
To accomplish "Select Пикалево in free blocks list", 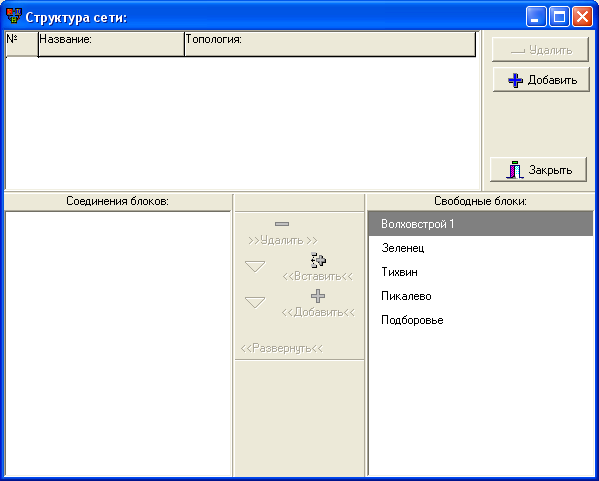I will [481, 296].
